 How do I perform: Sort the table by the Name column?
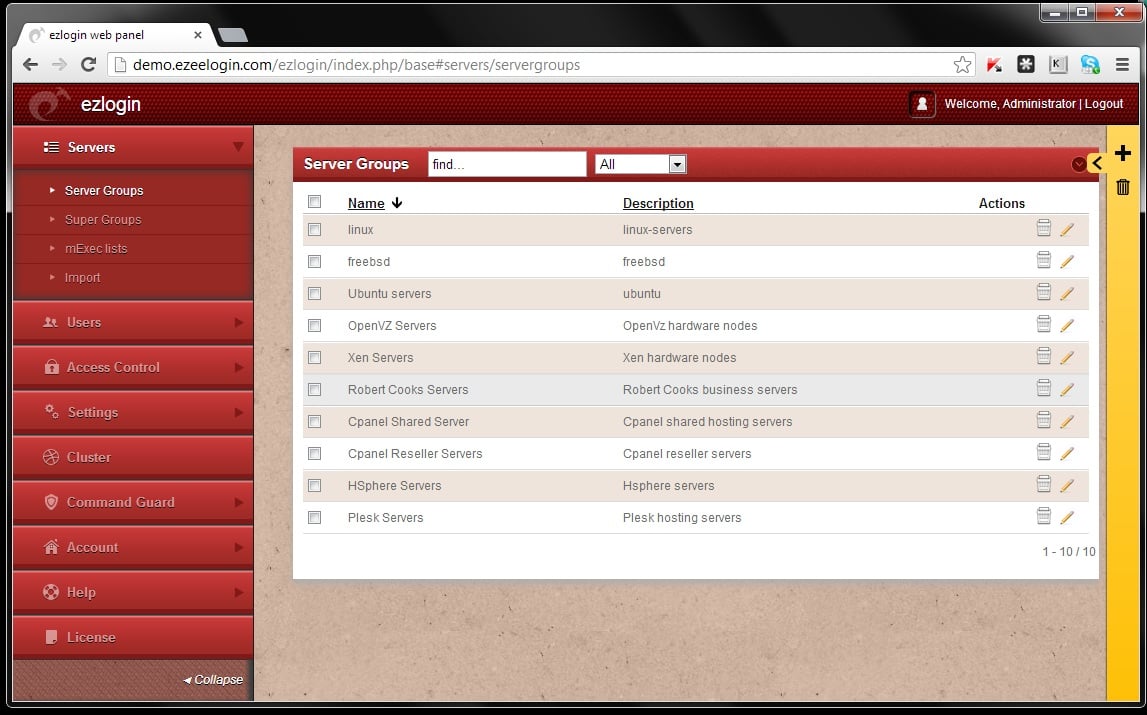[x=366, y=203]
